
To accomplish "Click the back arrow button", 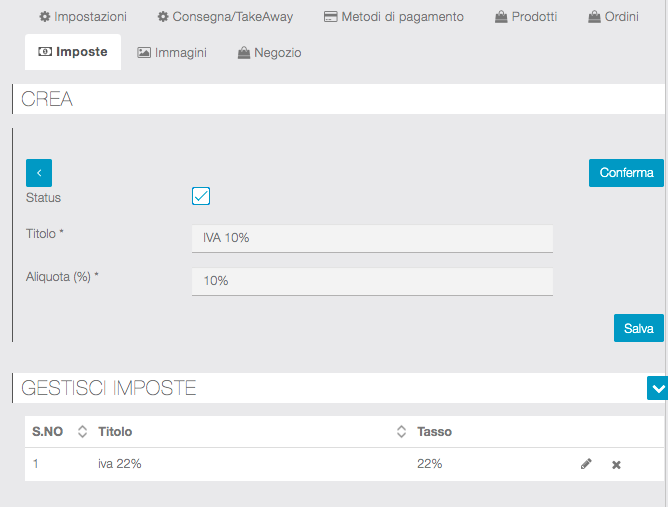I will (38, 173).
